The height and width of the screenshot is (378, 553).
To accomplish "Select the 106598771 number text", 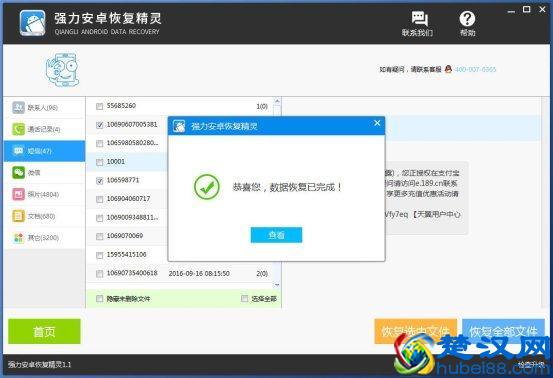I will (x=123, y=180).
